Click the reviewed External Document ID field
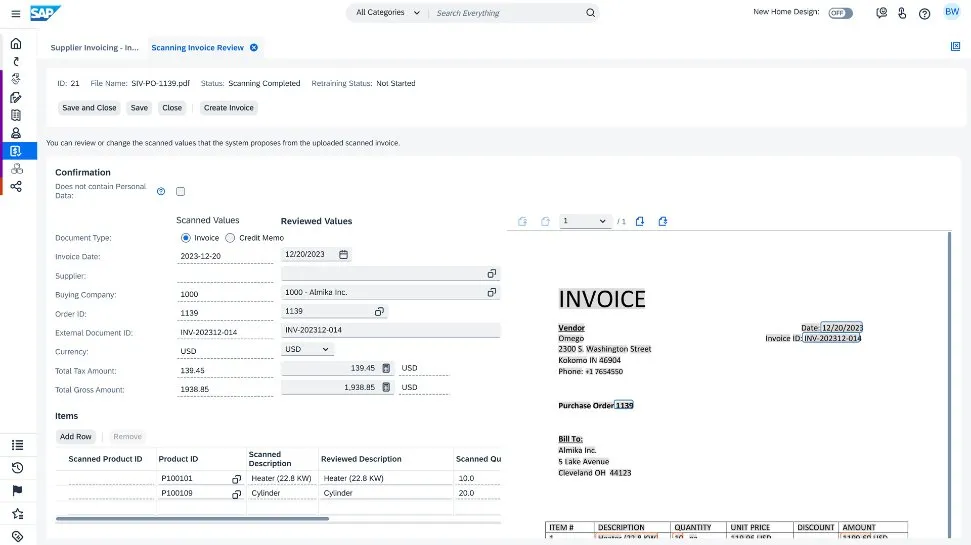This screenshot has height=545, width=971. (x=391, y=330)
